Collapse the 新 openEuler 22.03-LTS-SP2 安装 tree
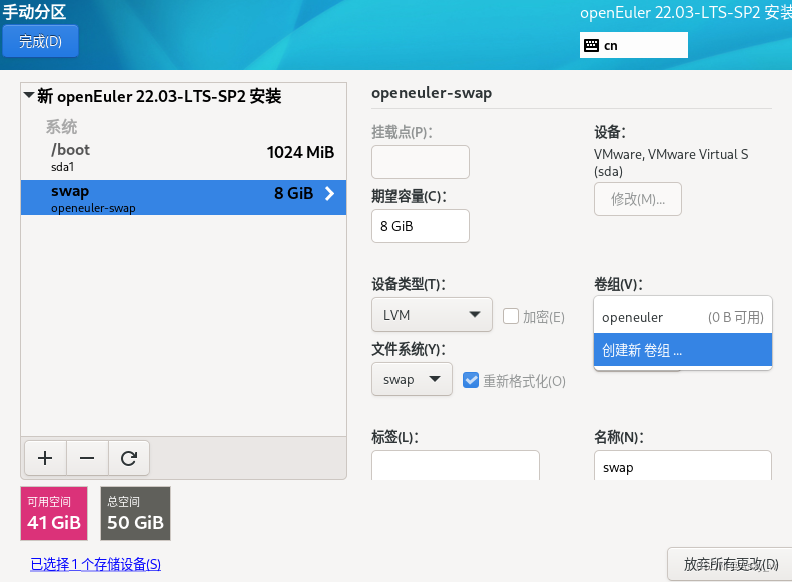This screenshot has height=582, width=792. click(29, 95)
